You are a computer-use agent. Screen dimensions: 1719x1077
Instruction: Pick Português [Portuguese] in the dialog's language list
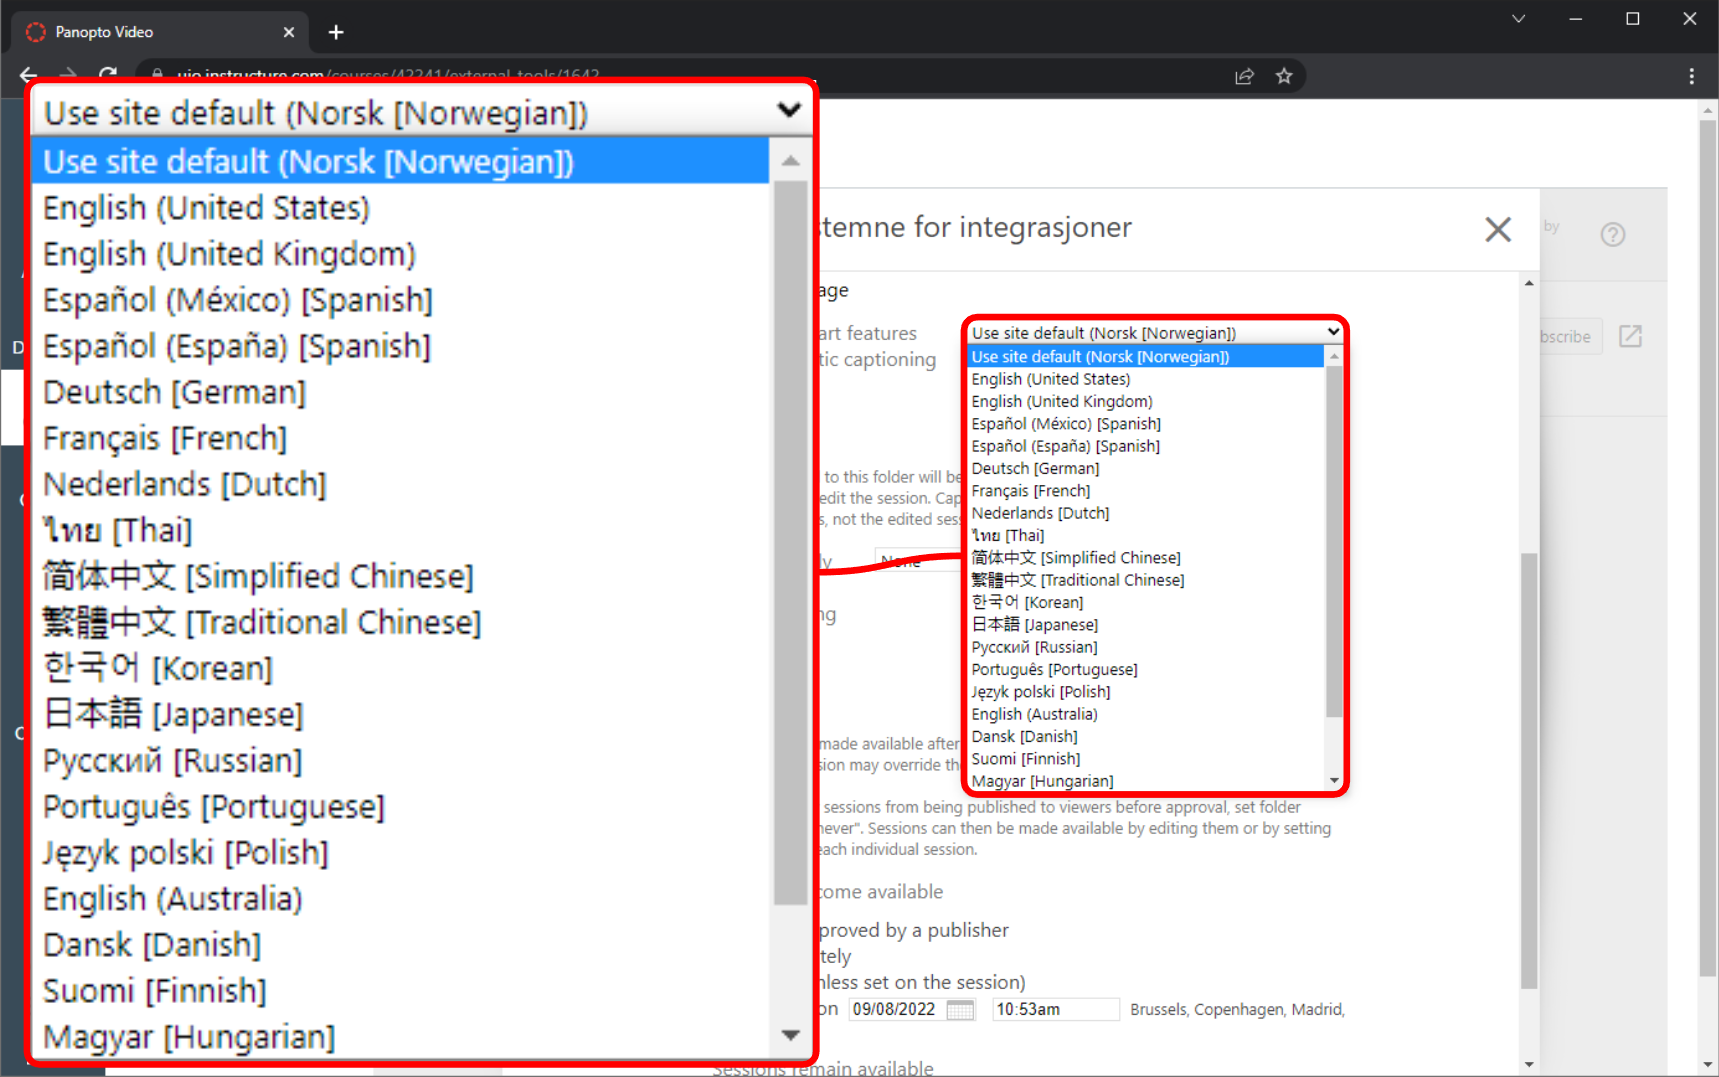(1145, 669)
